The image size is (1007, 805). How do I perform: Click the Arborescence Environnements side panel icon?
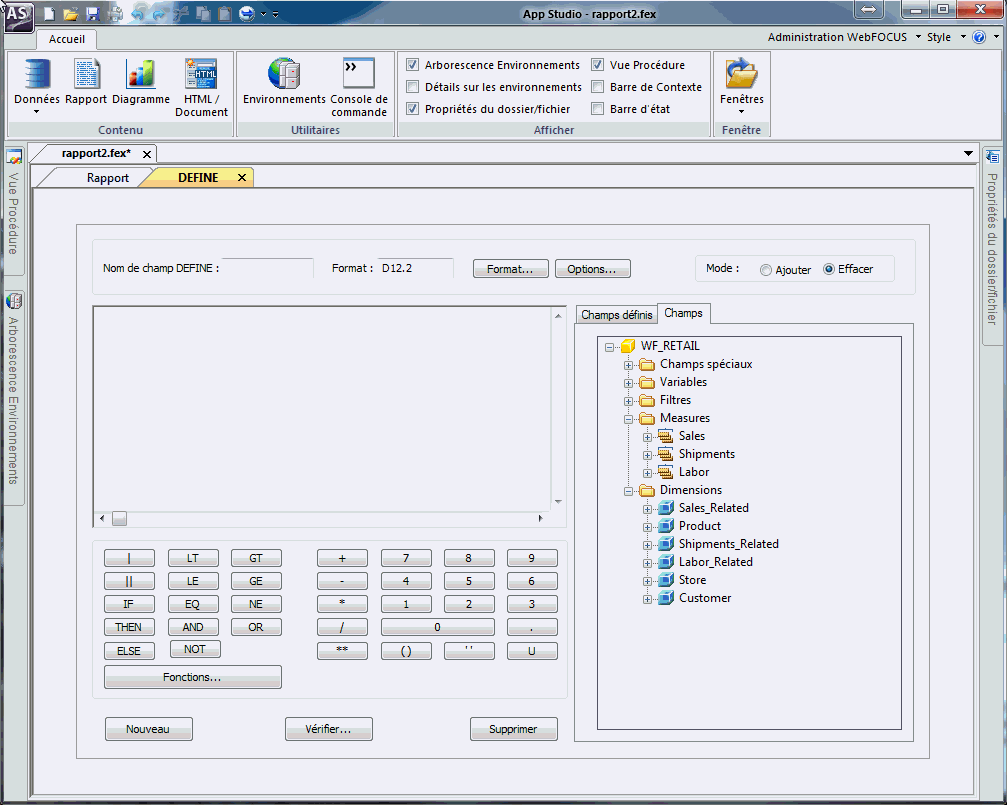(x=13, y=301)
